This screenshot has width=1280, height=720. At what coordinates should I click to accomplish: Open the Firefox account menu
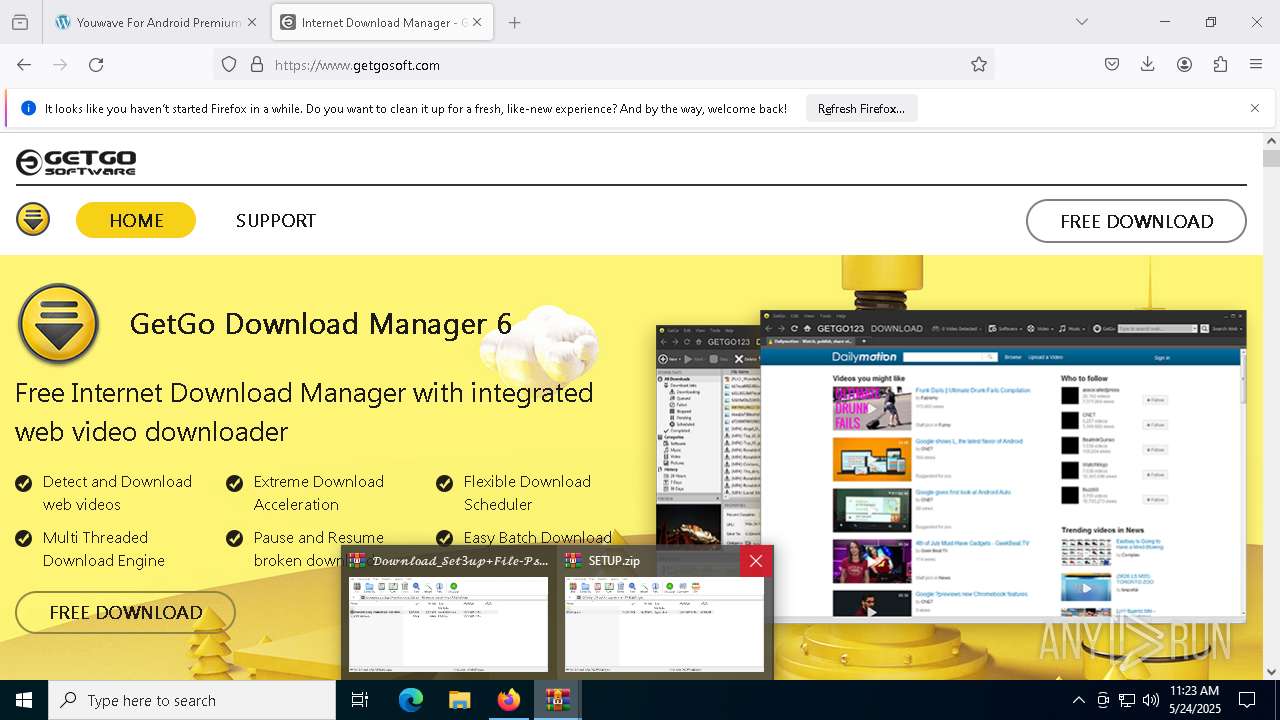tap(1184, 64)
